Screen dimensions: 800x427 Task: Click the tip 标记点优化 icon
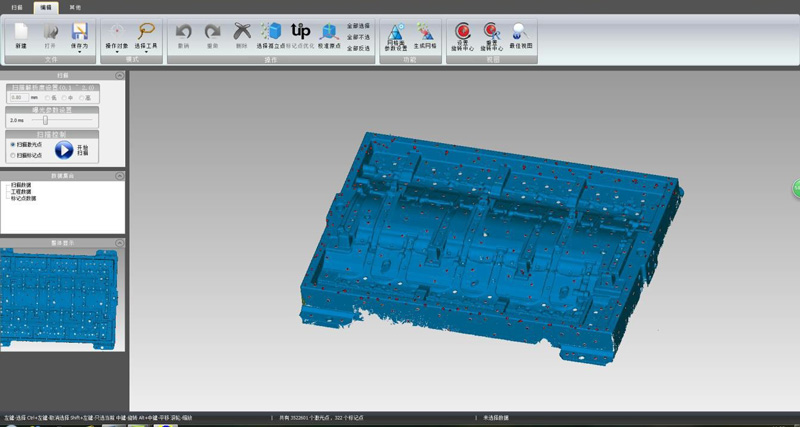[300, 34]
